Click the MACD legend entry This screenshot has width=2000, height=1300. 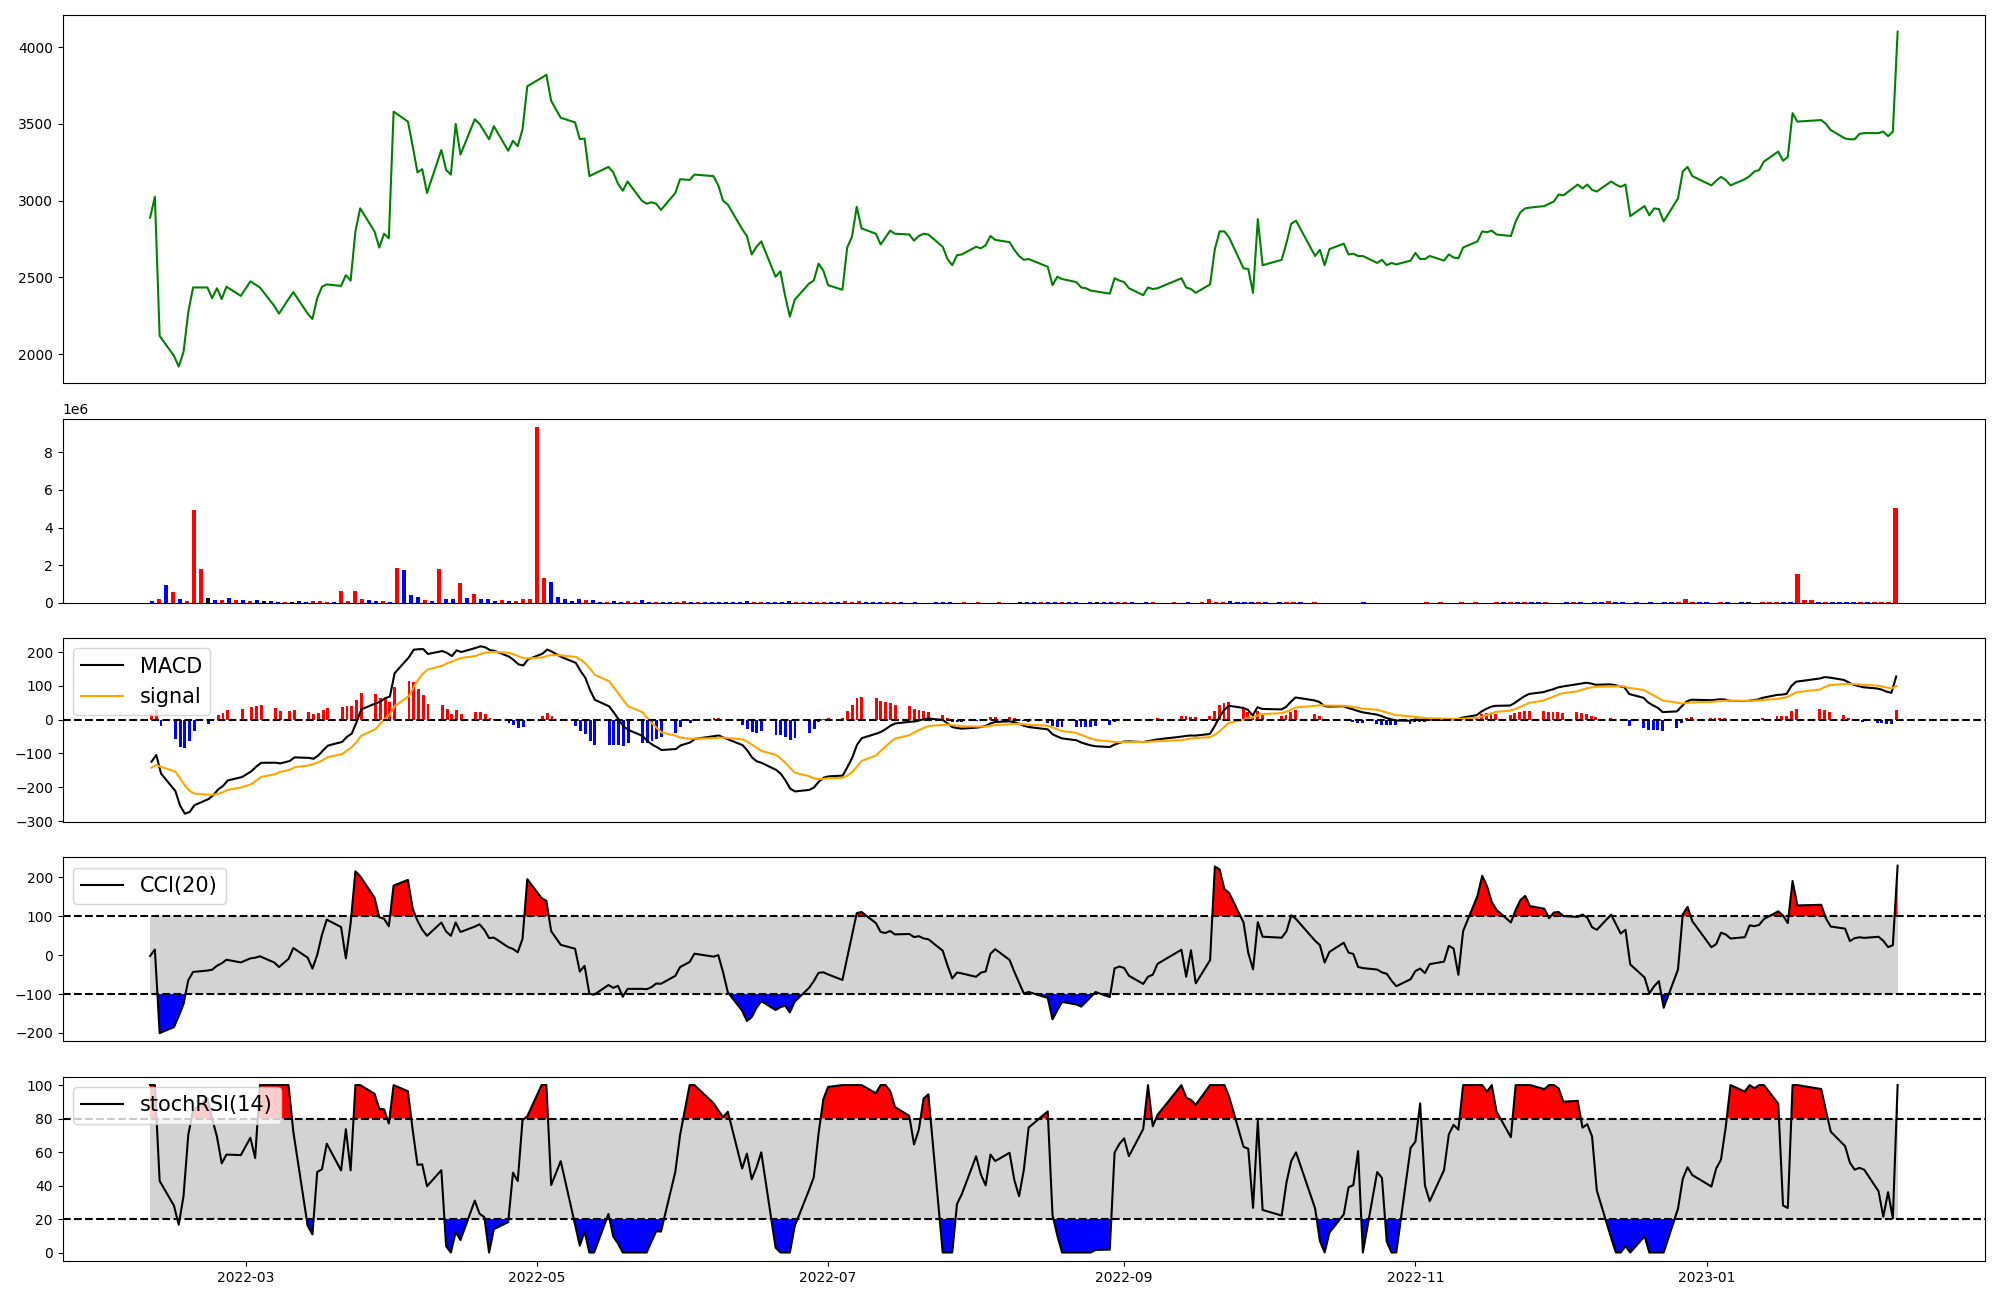(170, 666)
